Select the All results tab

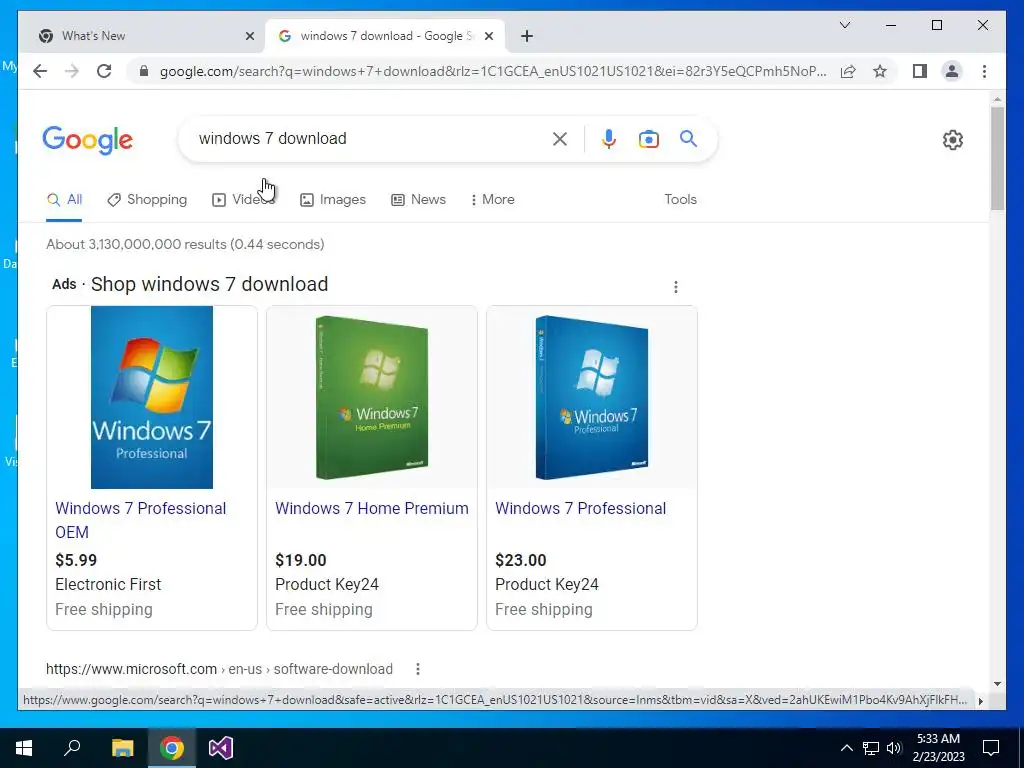pyautogui.click(x=65, y=199)
